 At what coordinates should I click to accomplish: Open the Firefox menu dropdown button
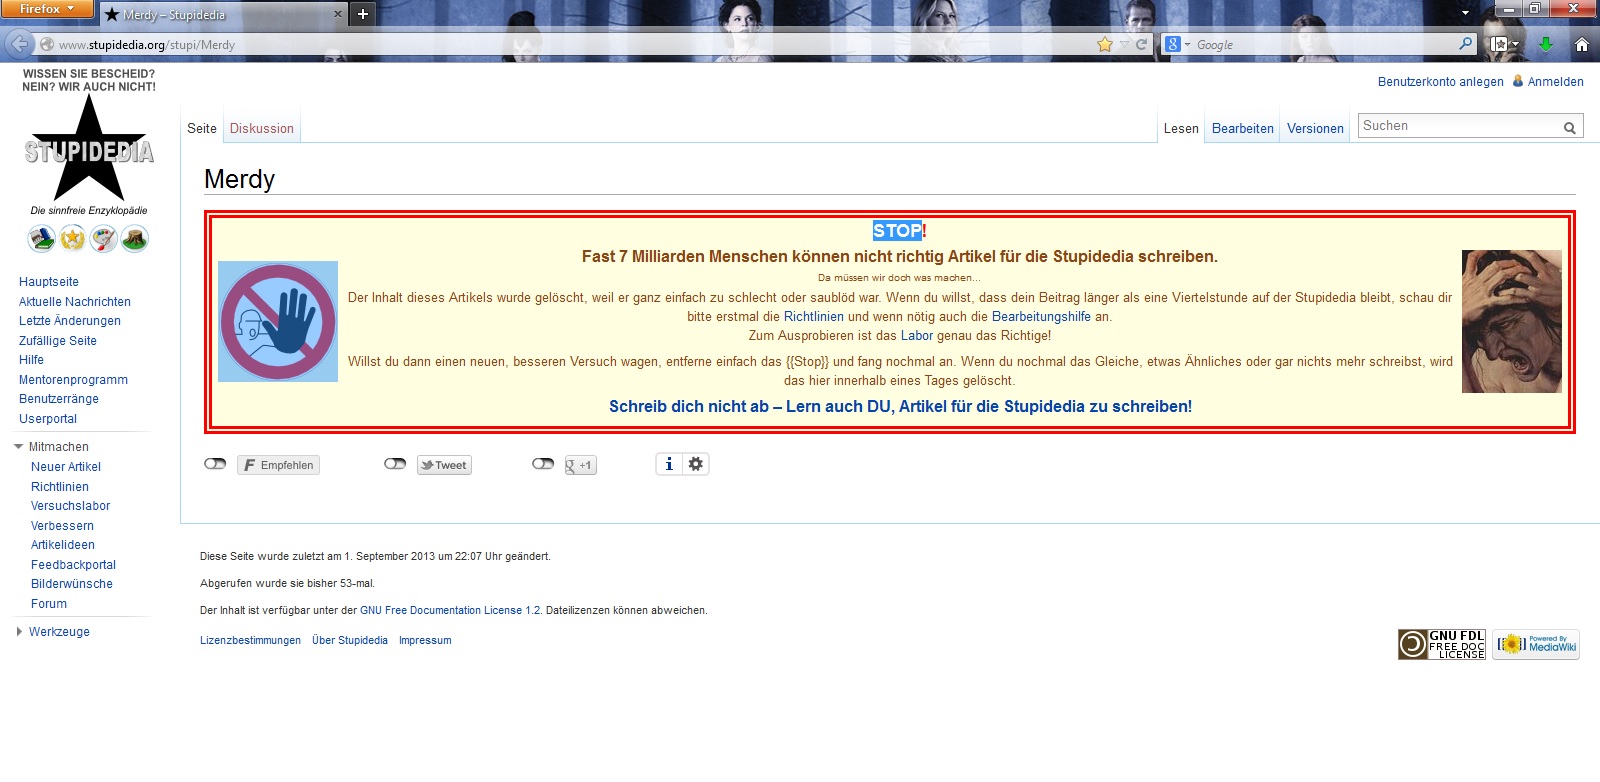click(46, 9)
